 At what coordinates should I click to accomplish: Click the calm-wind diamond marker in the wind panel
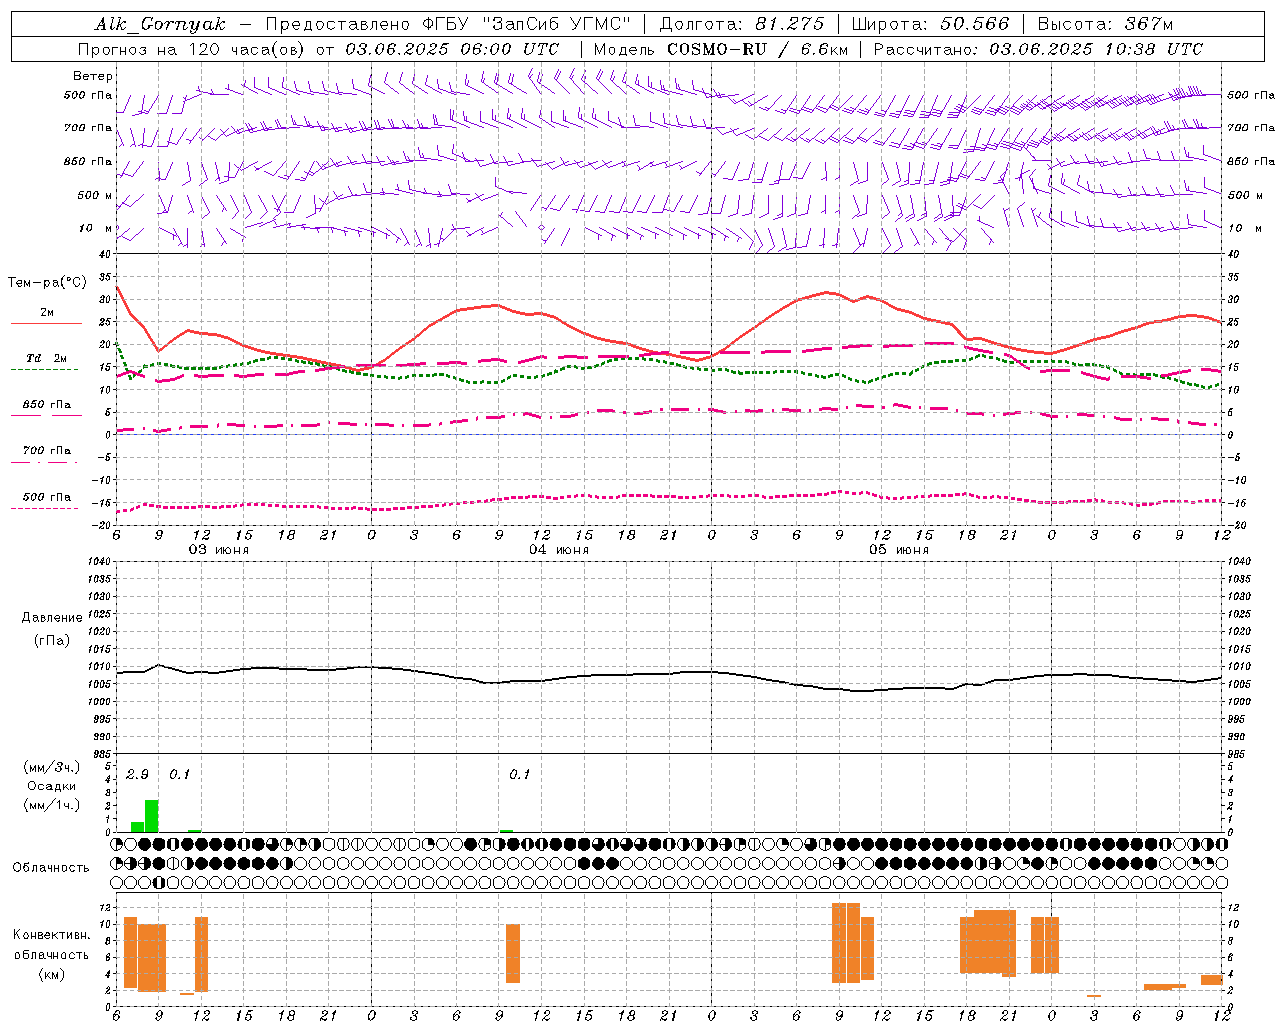tap(542, 228)
